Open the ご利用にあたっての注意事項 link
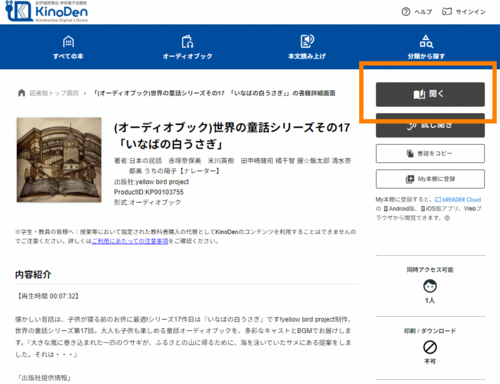Image resolution: width=500 pixels, height=384 pixels. [x=130, y=241]
